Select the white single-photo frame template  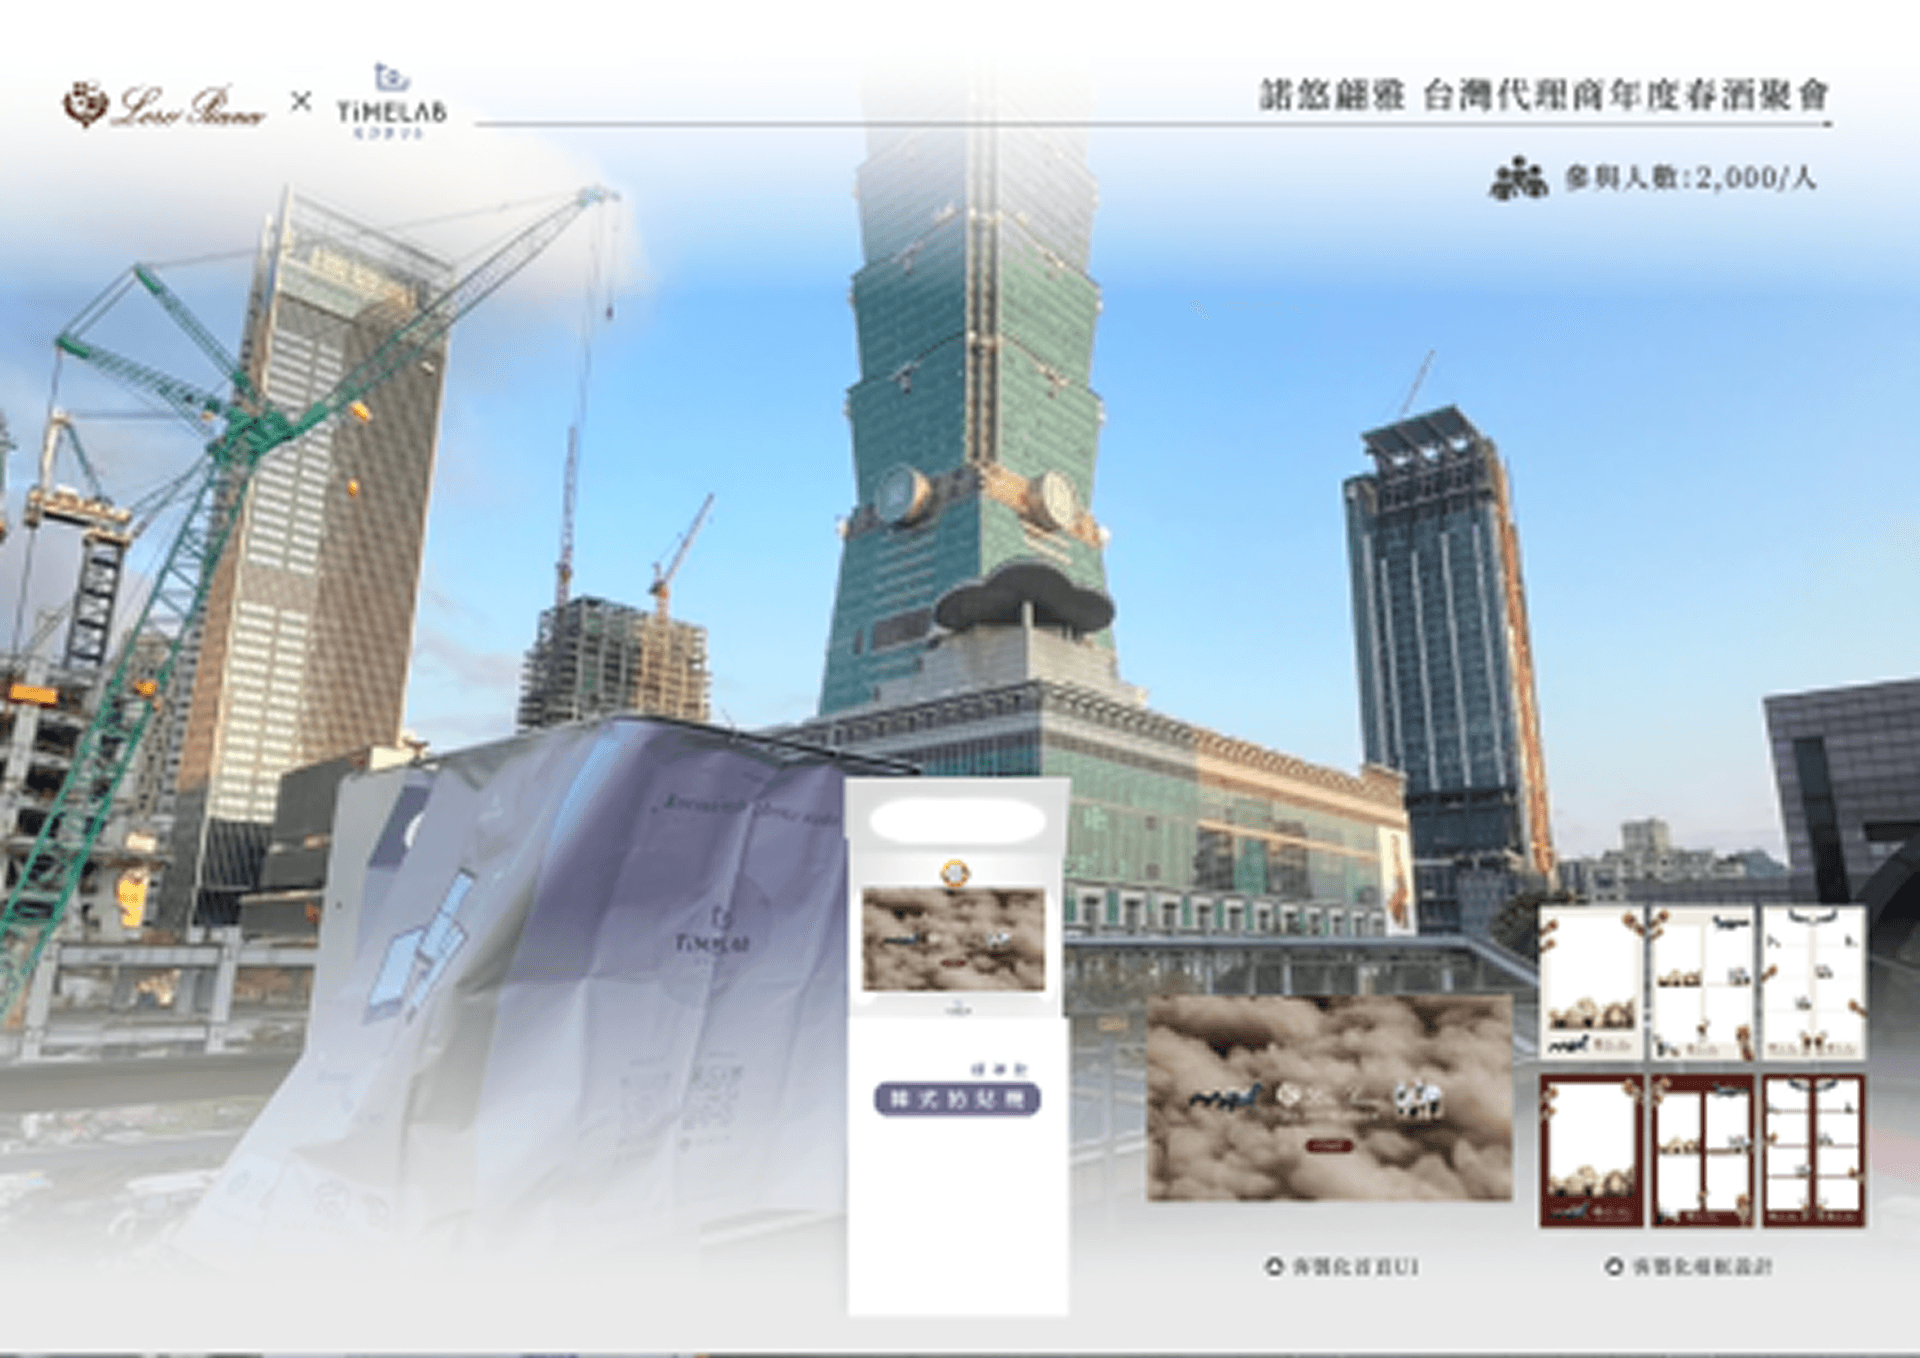[1591, 983]
